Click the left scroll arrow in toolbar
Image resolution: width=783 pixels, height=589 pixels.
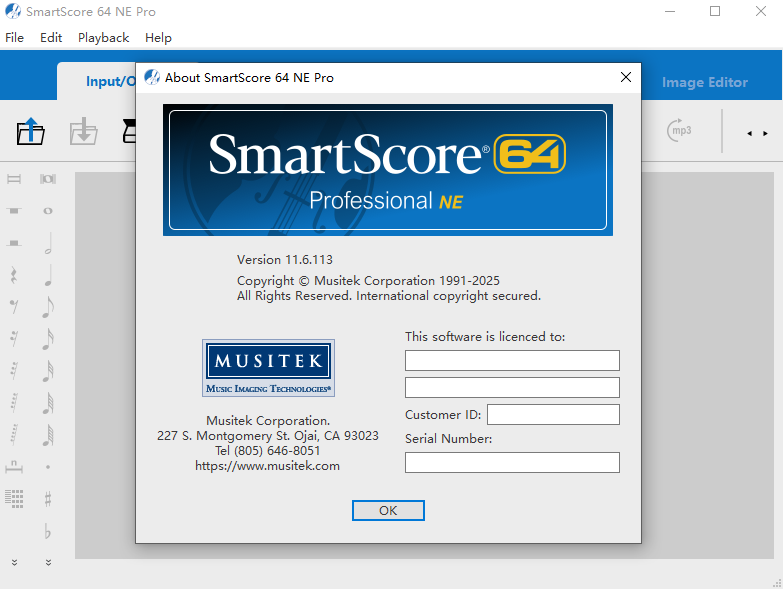pos(750,133)
